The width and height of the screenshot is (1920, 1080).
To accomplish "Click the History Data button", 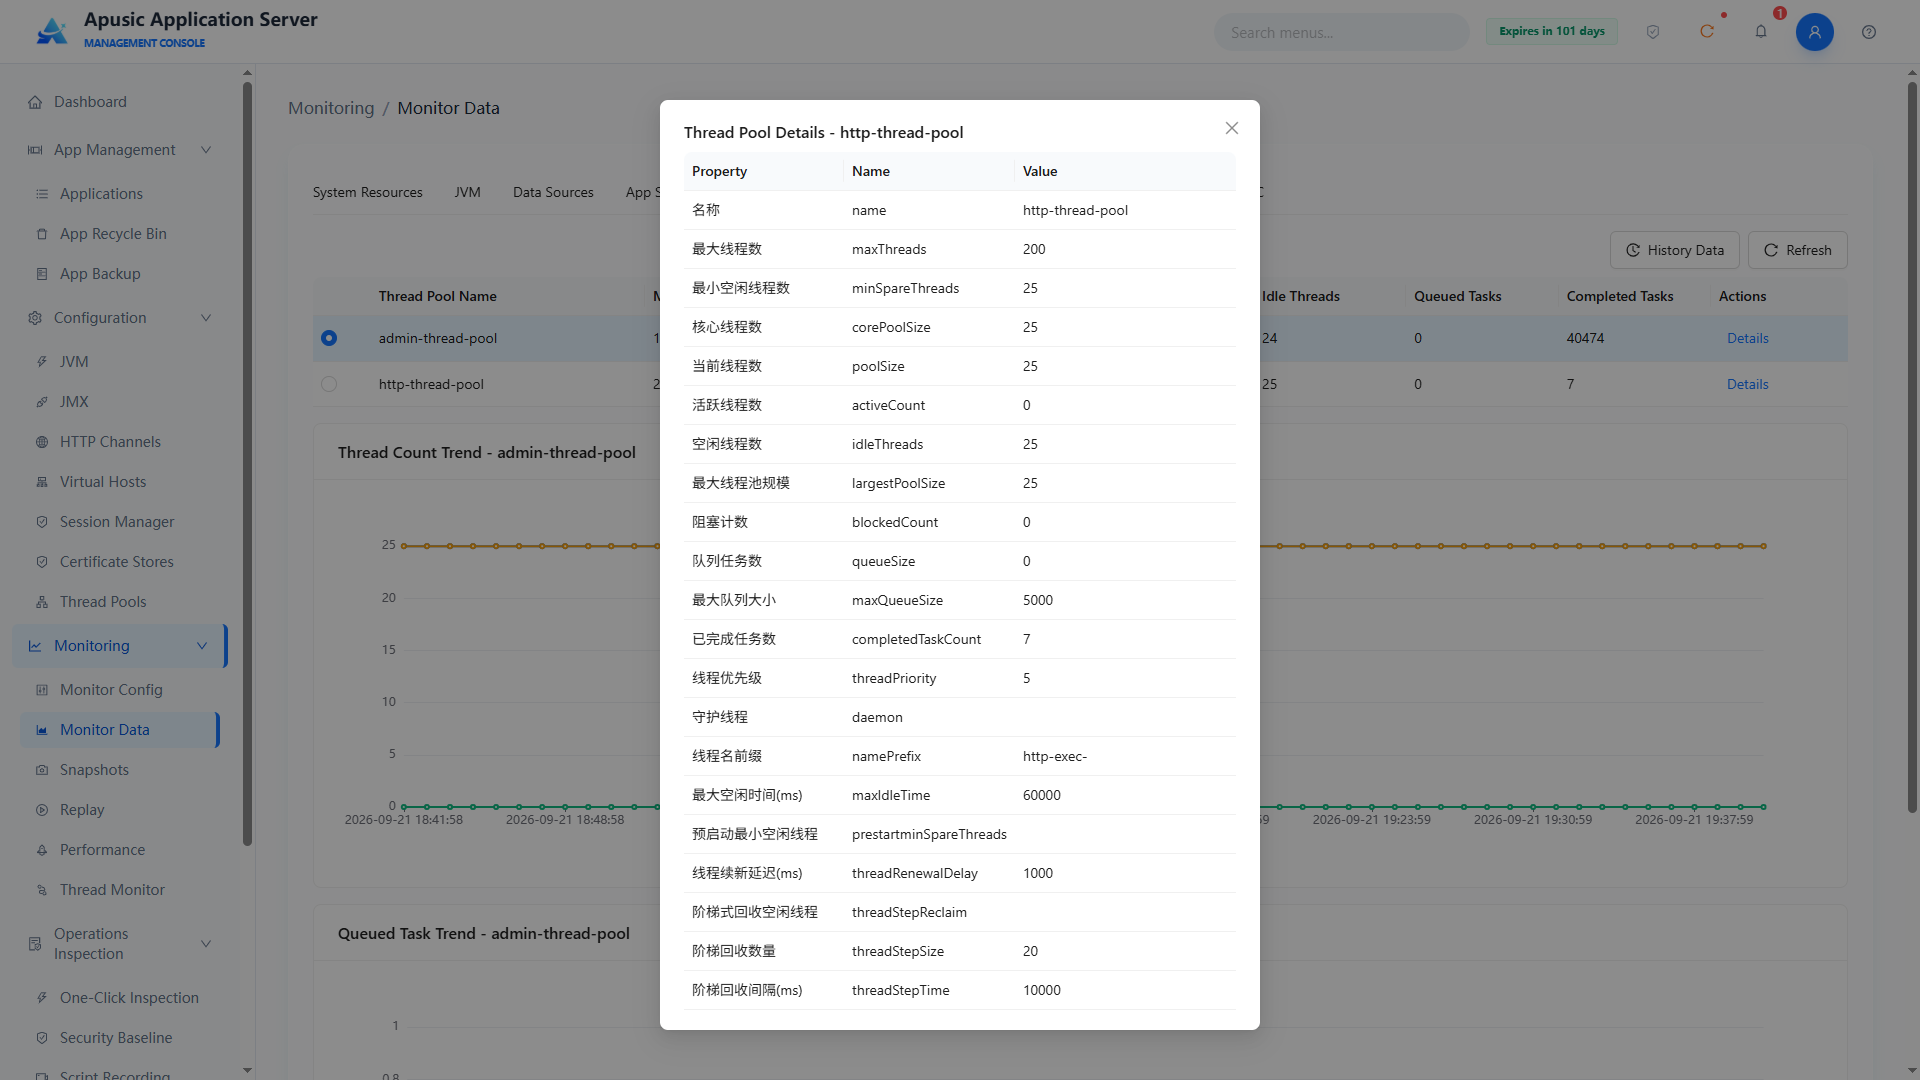I will click(1674, 250).
